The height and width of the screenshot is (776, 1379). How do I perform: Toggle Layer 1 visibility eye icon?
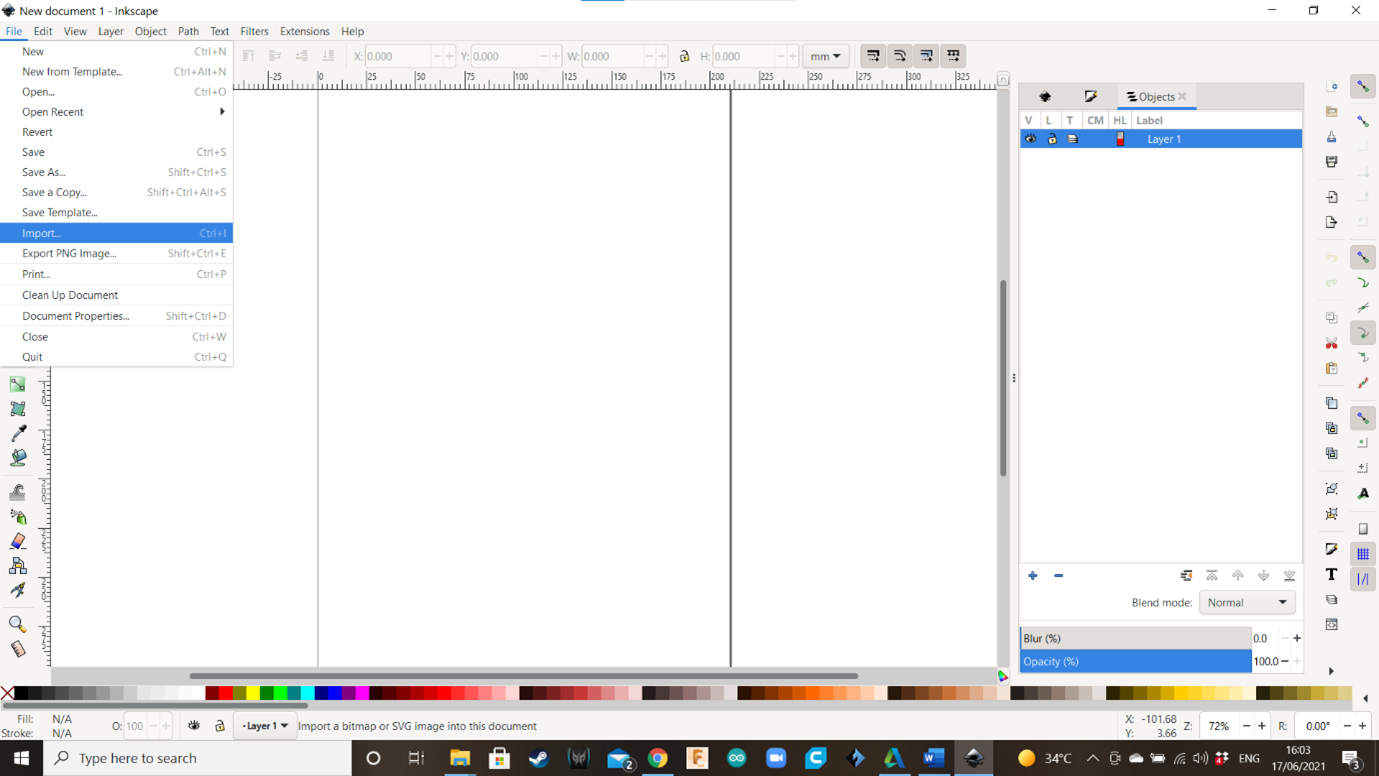pos(1030,139)
